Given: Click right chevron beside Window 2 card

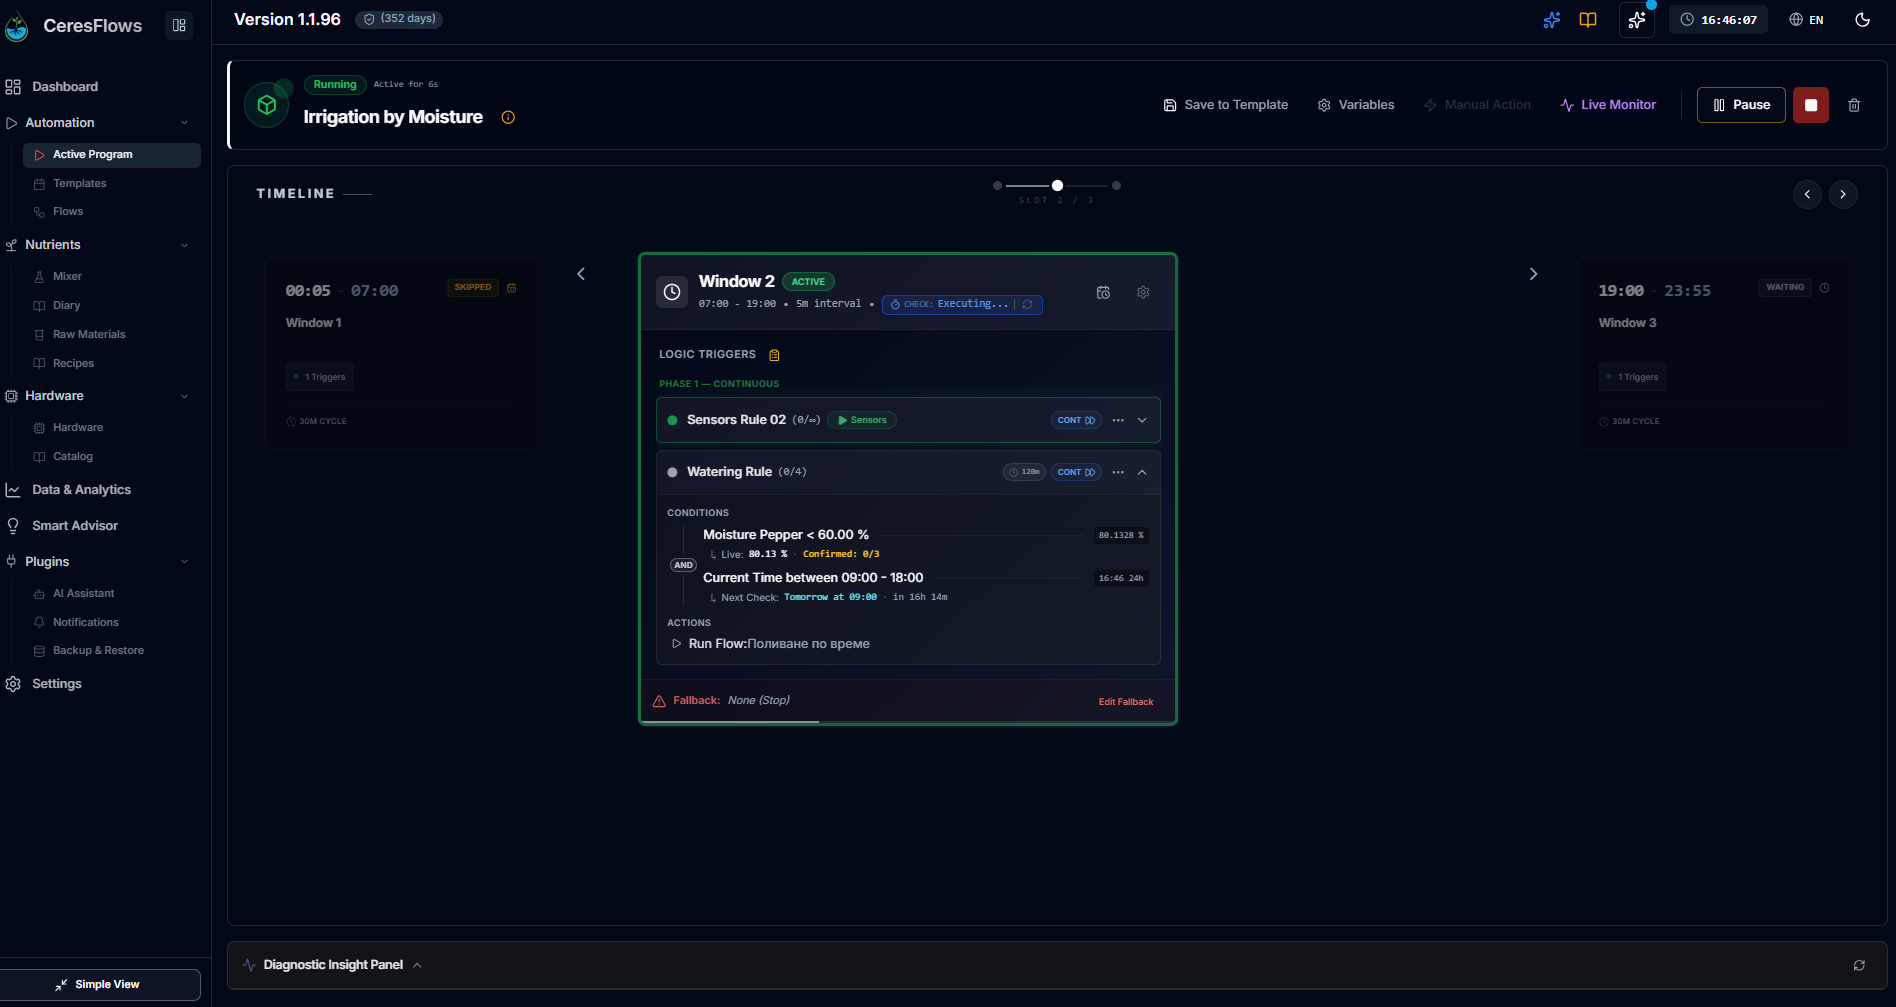Looking at the screenshot, I should (1533, 274).
